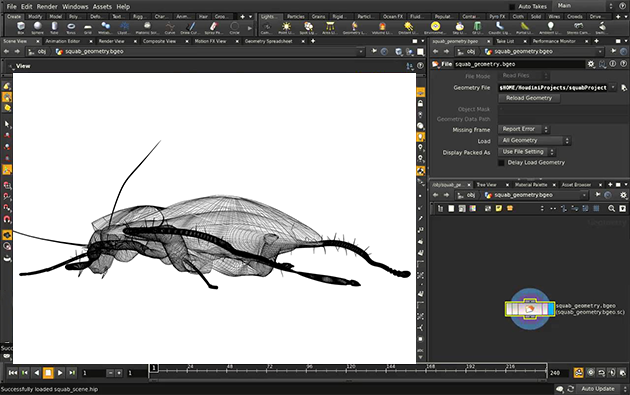Open the Render menu
Image resolution: width=630 pixels, height=395 pixels.
[x=47, y=6]
